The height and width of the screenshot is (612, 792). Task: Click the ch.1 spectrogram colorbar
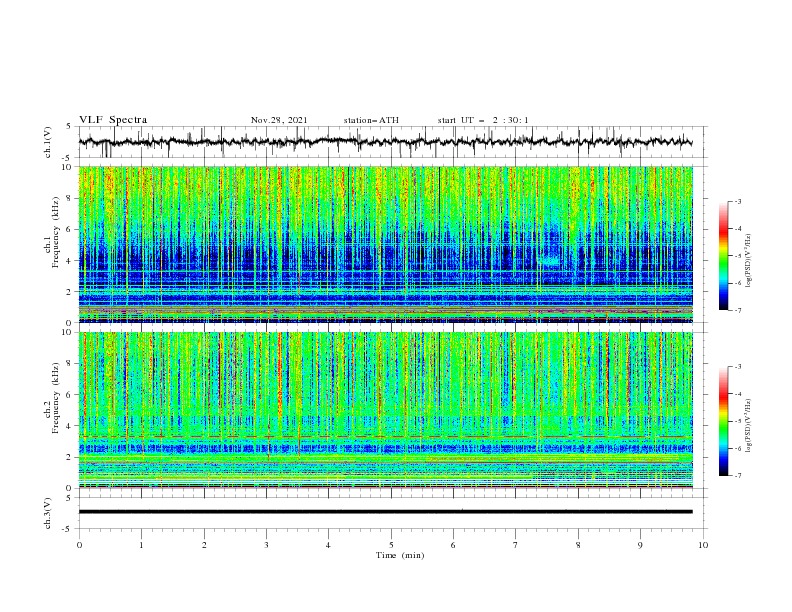point(723,256)
